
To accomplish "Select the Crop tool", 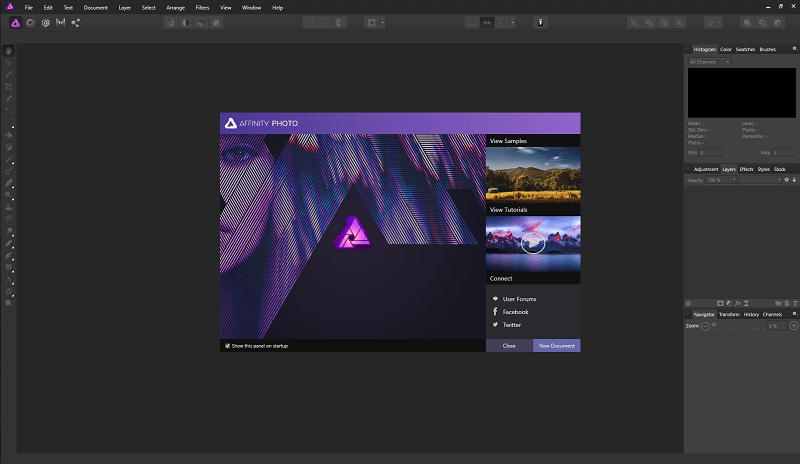I will (9, 87).
